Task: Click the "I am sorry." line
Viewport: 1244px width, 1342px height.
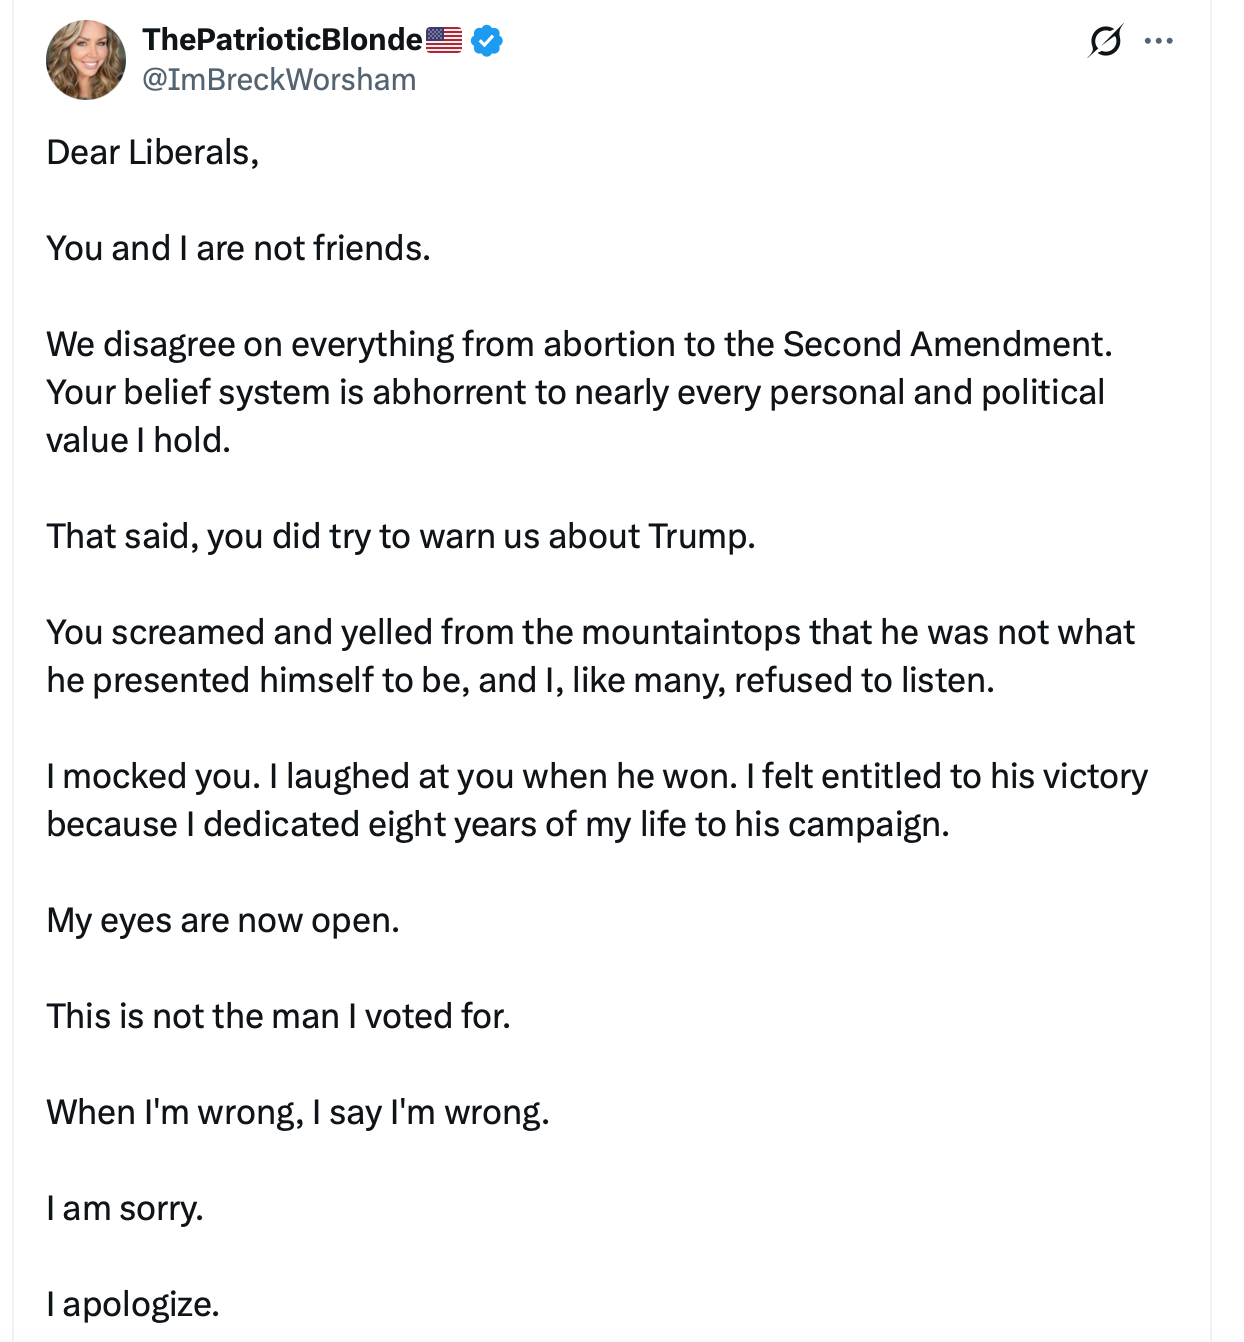Action: (x=125, y=1209)
